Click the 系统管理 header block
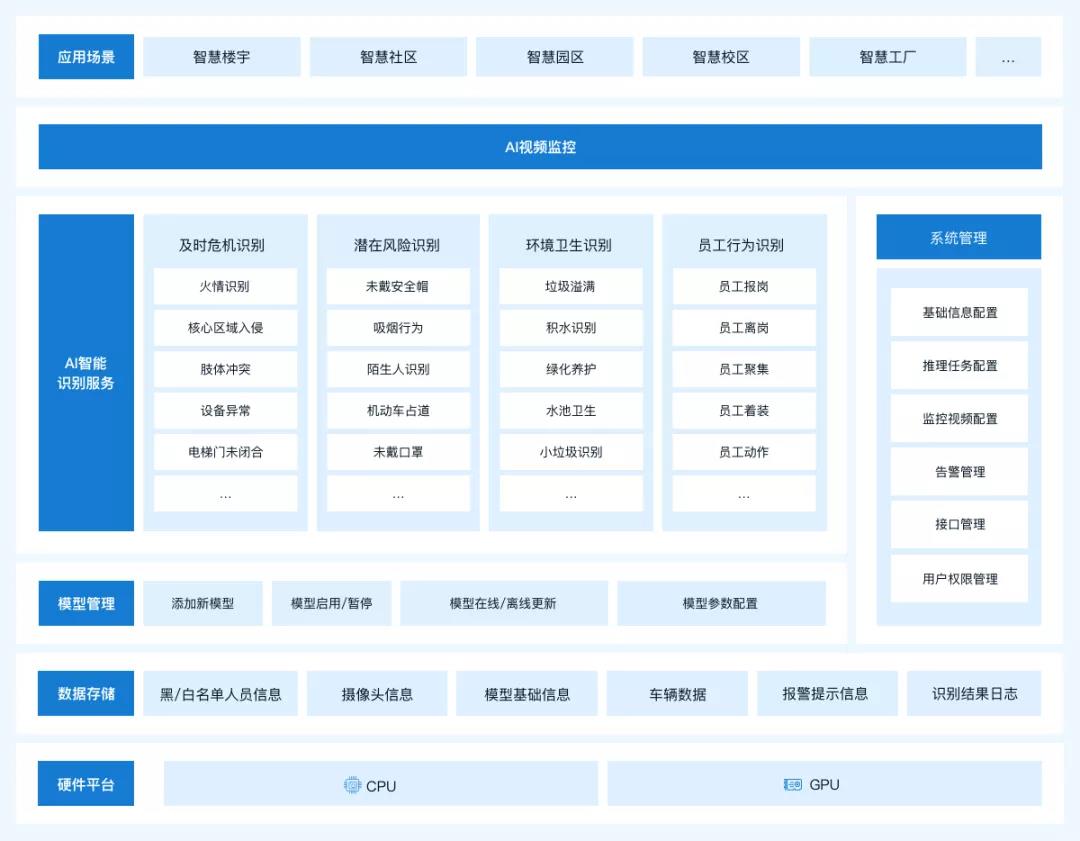The width and height of the screenshot is (1080, 841). pyautogui.click(x=959, y=237)
